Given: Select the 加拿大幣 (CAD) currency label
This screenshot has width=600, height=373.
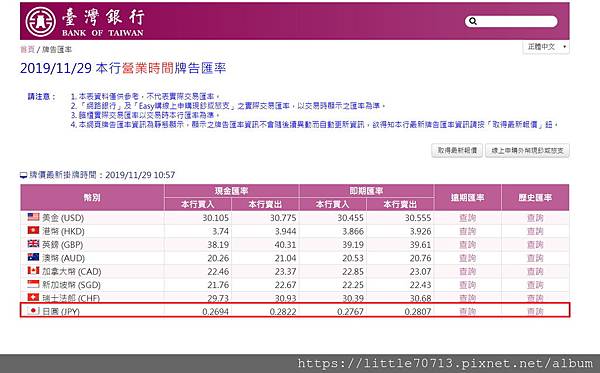Looking at the screenshot, I should pyautogui.click(x=72, y=271).
